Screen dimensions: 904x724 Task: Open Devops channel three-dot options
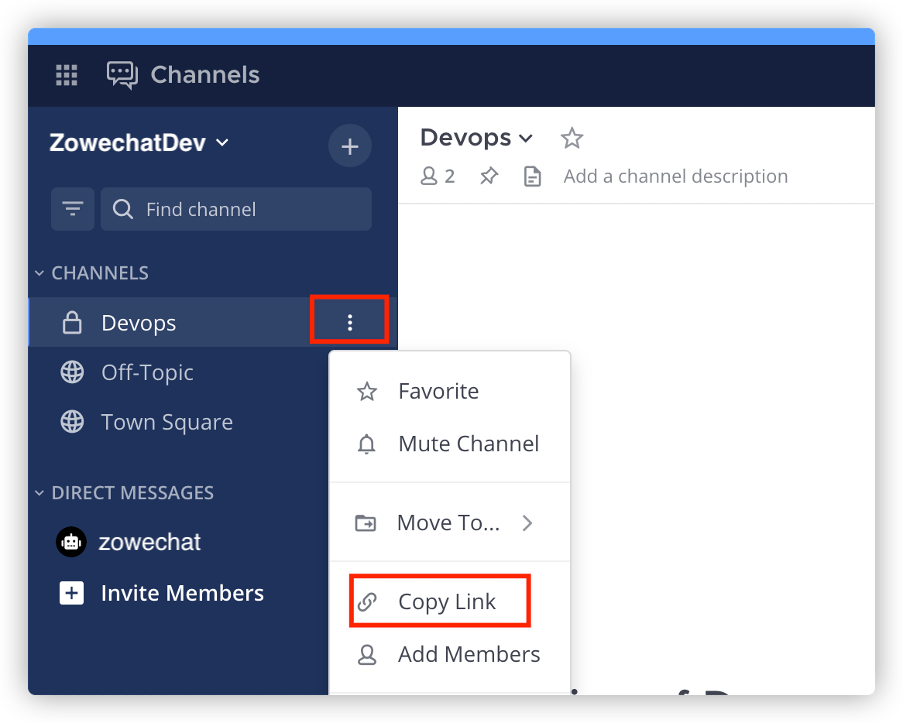pyautogui.click(x=349, y=322)
